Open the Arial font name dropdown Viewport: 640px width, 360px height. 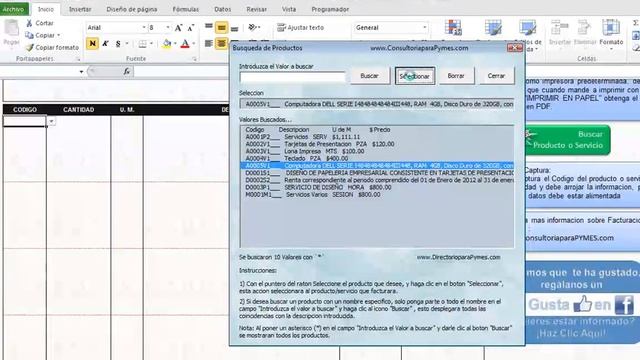click(x=144, y=27)
